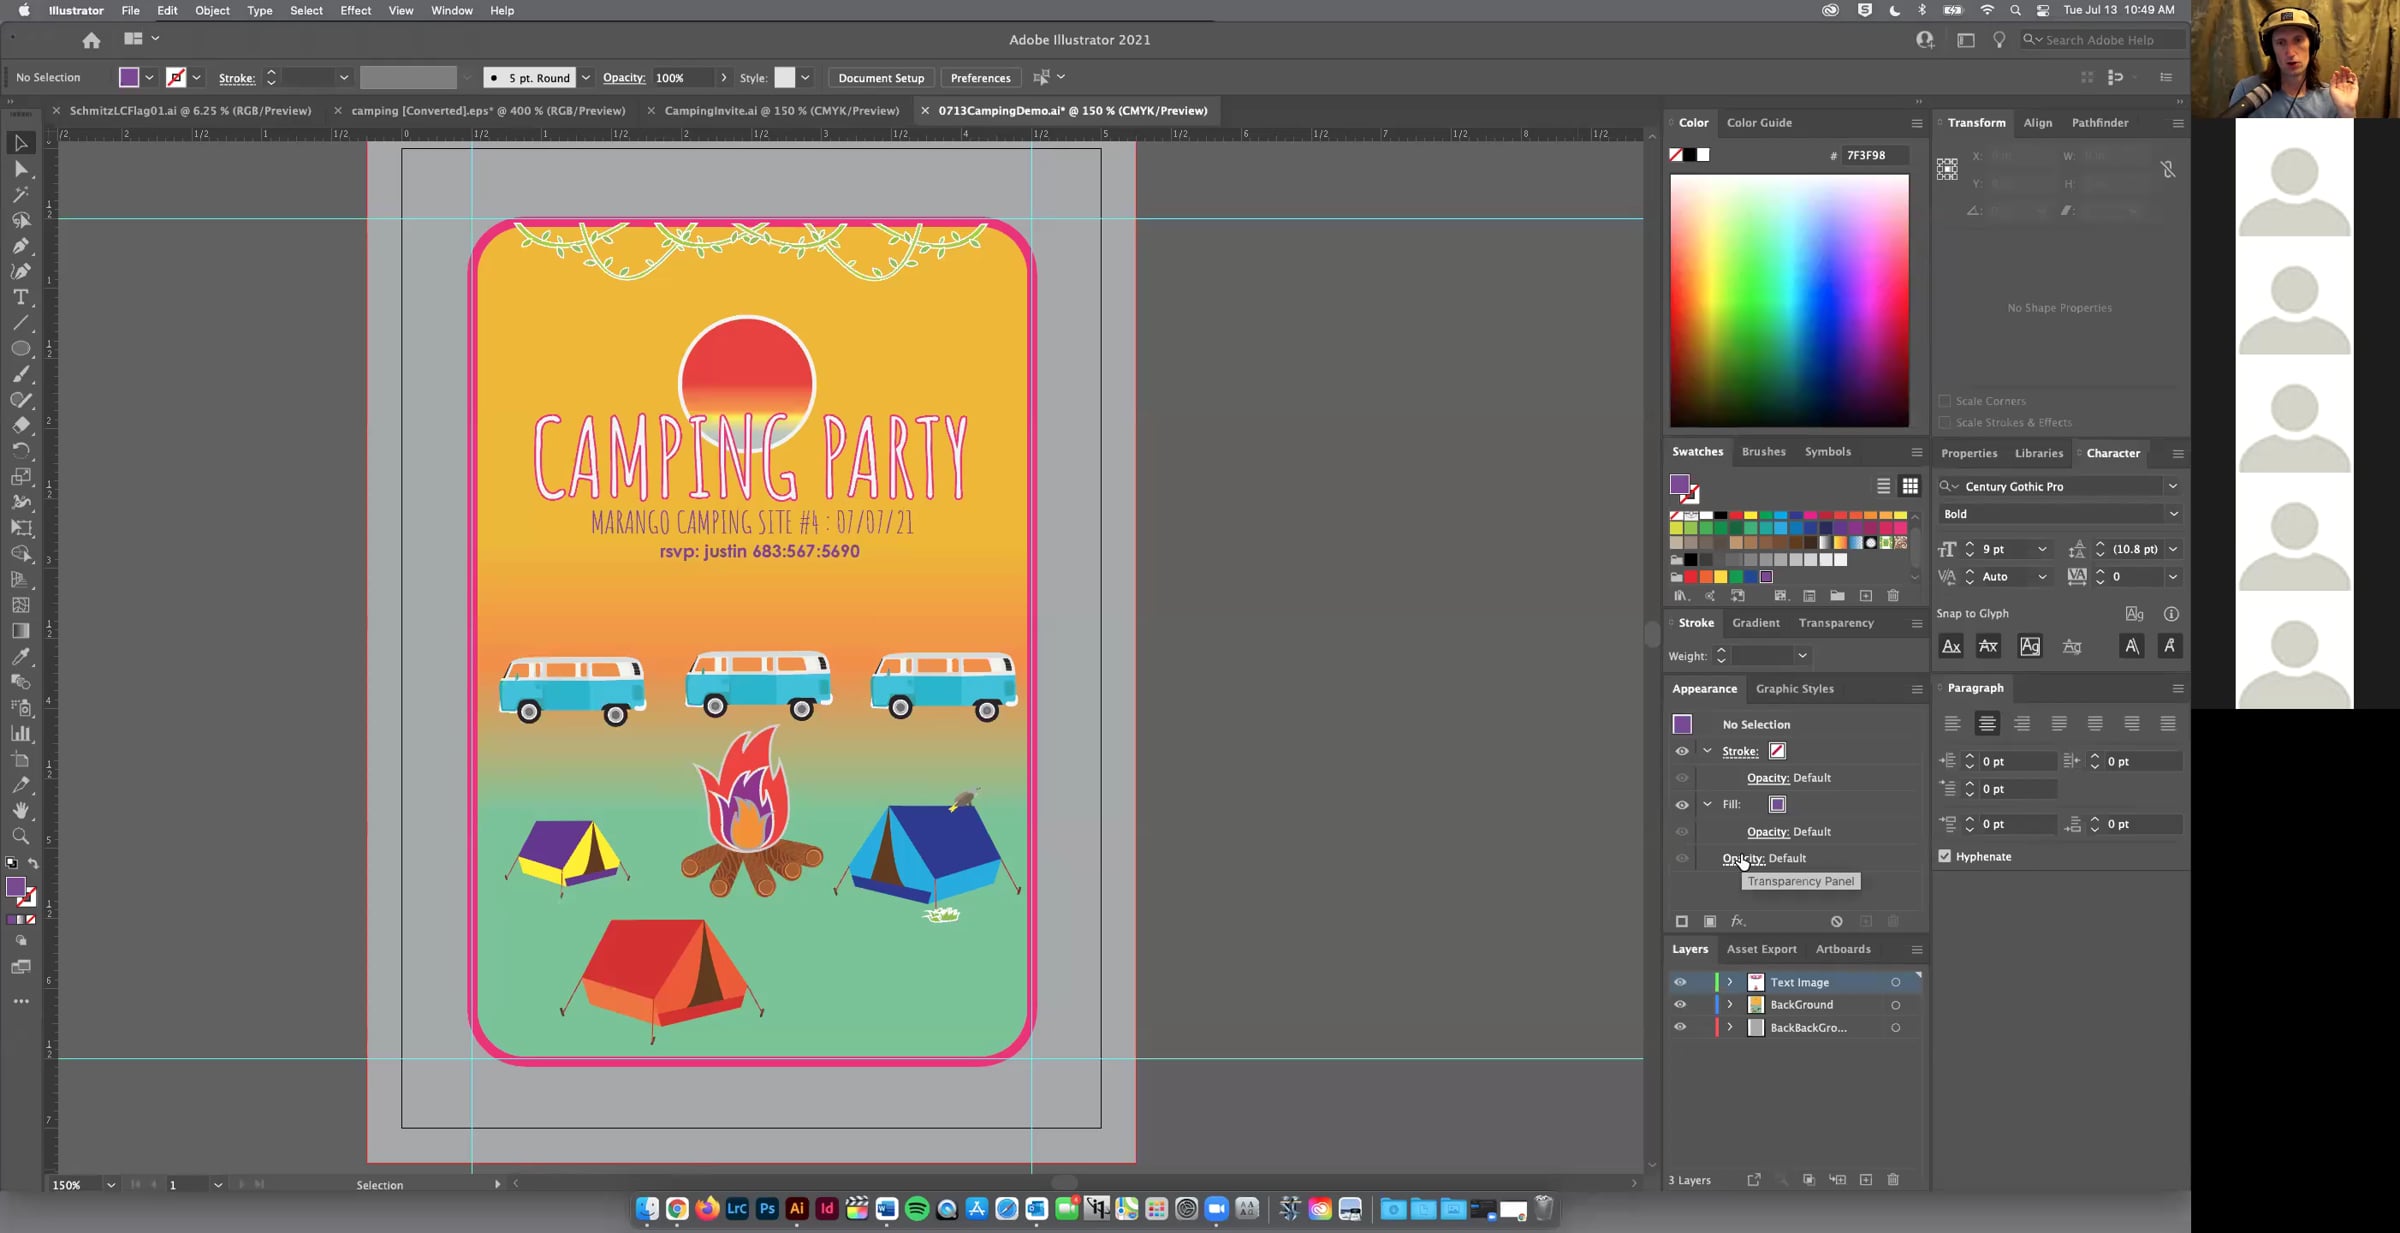2400x1233 pixels.
Task: Switch to the Gradient tab
Action: [x=1755, y=623]
